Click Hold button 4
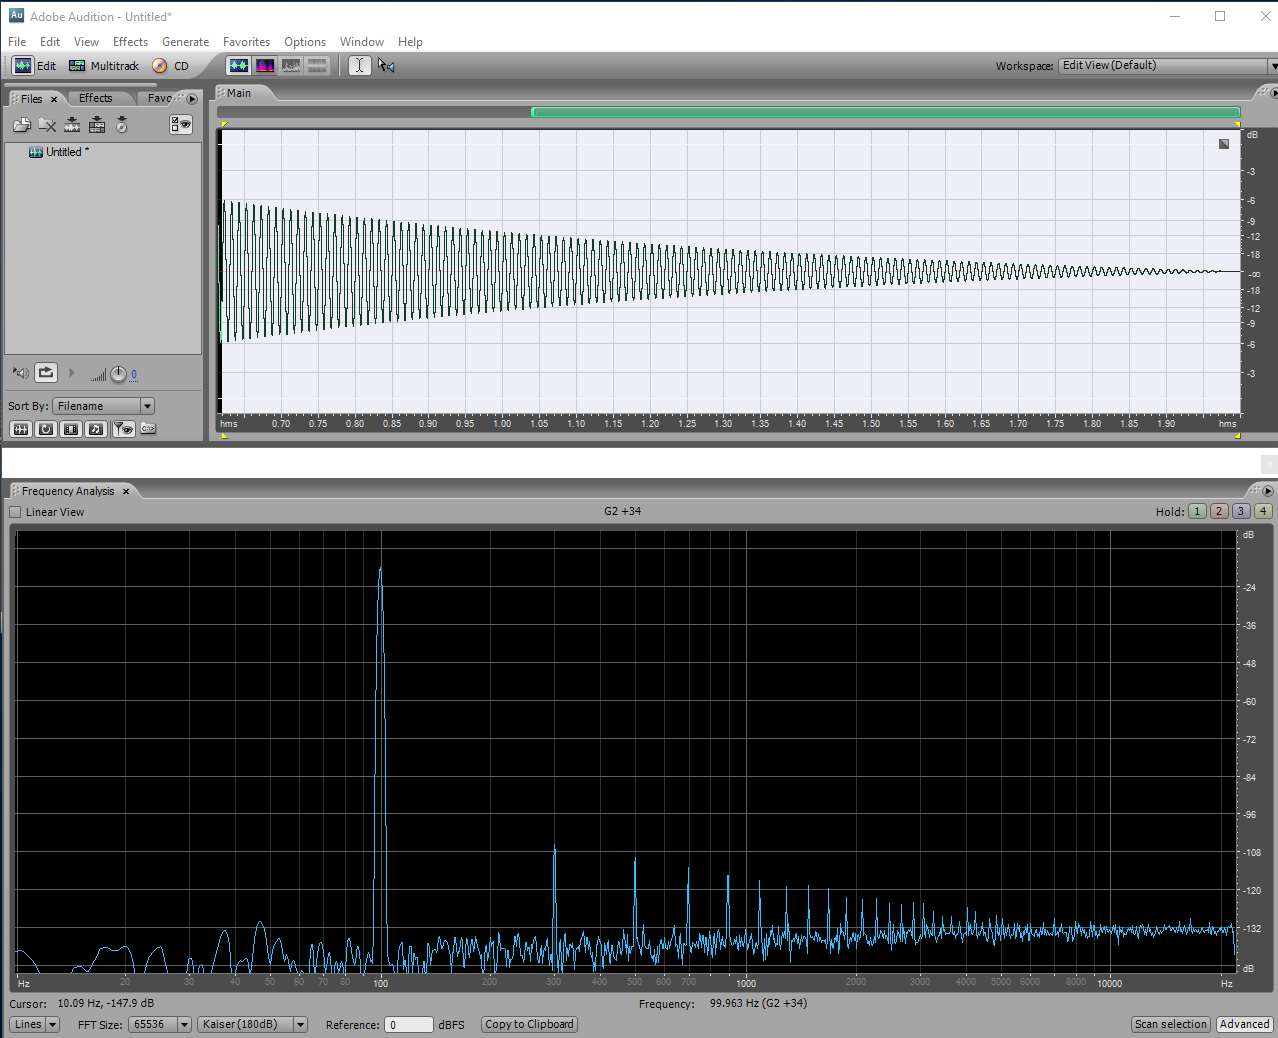This screenshot has width=1278, height=1038. (x=1263, y=511)
